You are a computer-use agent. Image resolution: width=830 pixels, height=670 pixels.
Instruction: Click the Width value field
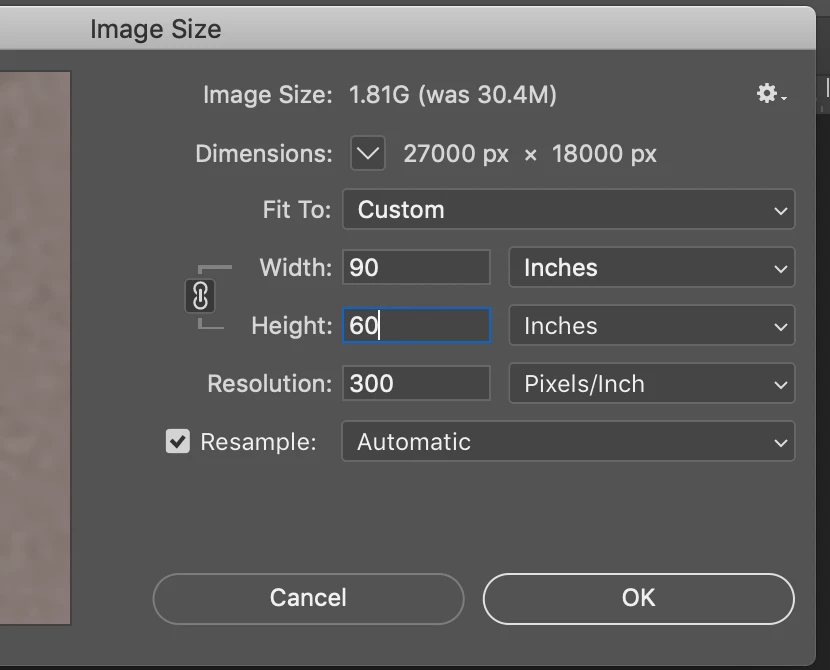[416, 268]
